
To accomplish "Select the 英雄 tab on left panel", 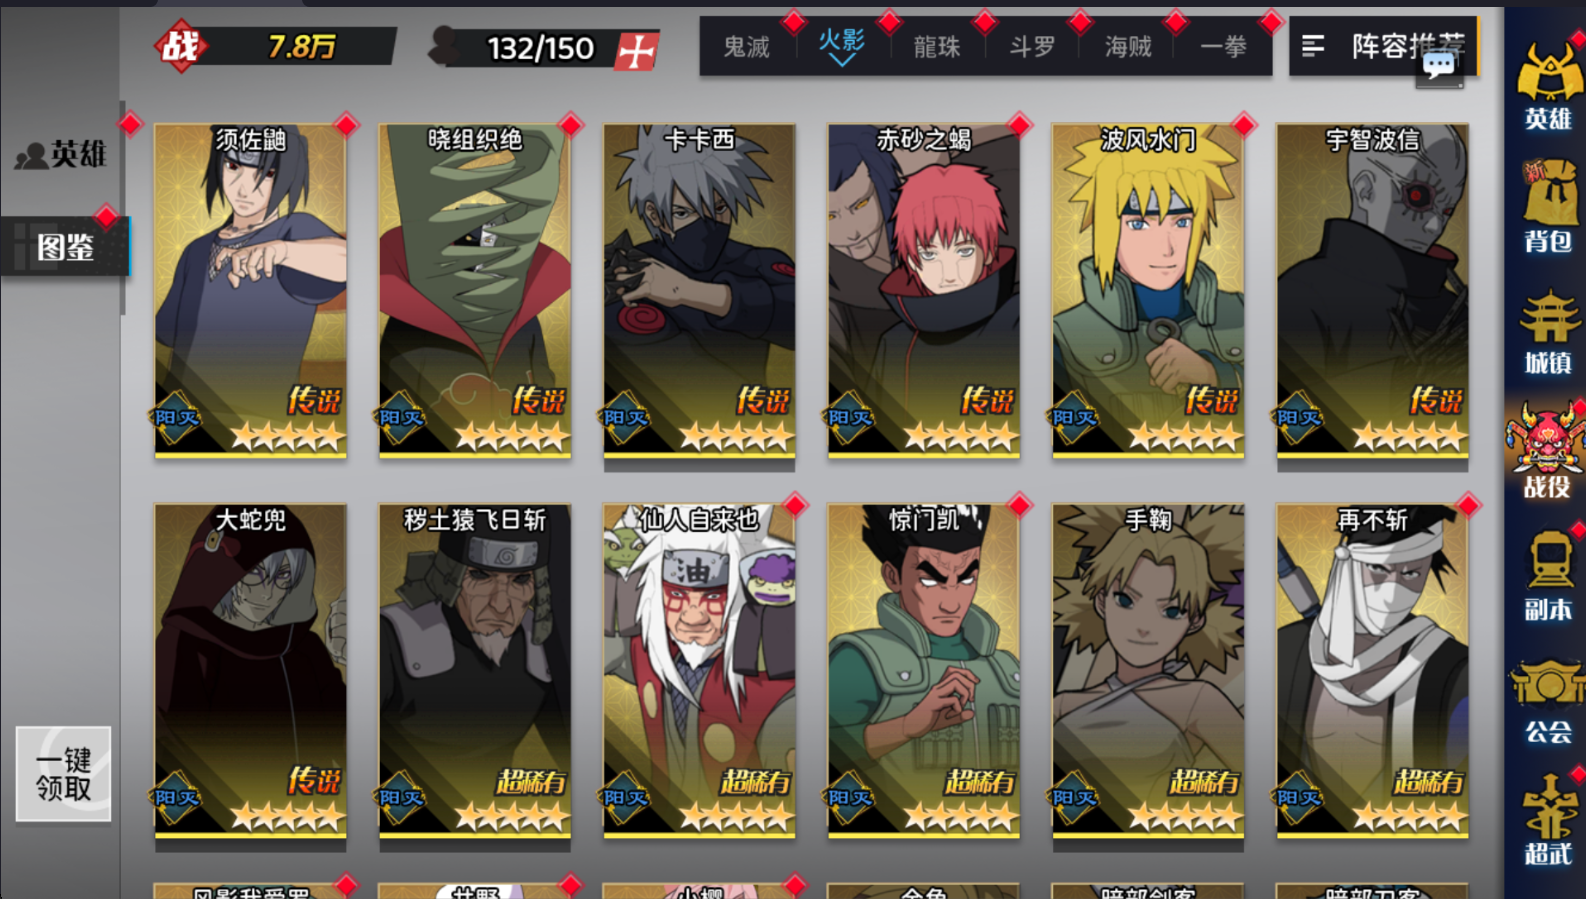I will [62, 154].
